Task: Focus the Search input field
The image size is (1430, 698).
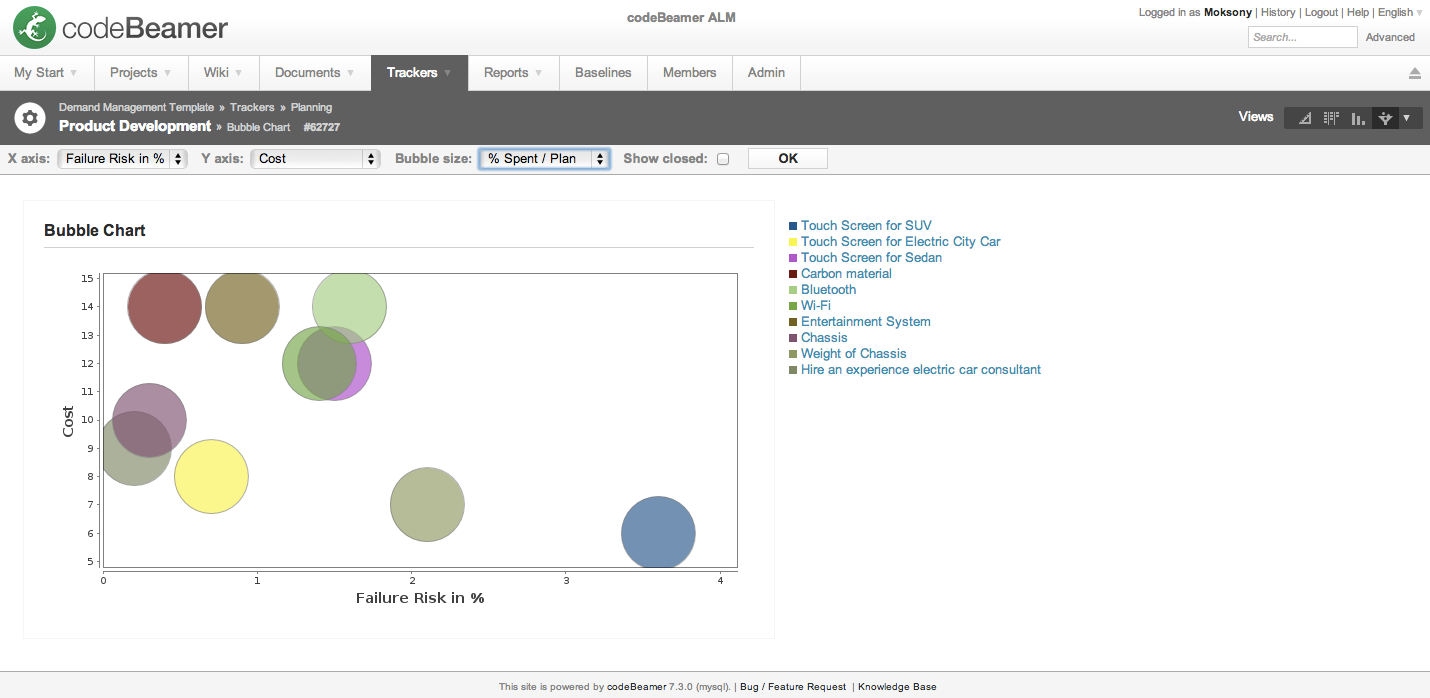Action: [x=1303, y=37]
